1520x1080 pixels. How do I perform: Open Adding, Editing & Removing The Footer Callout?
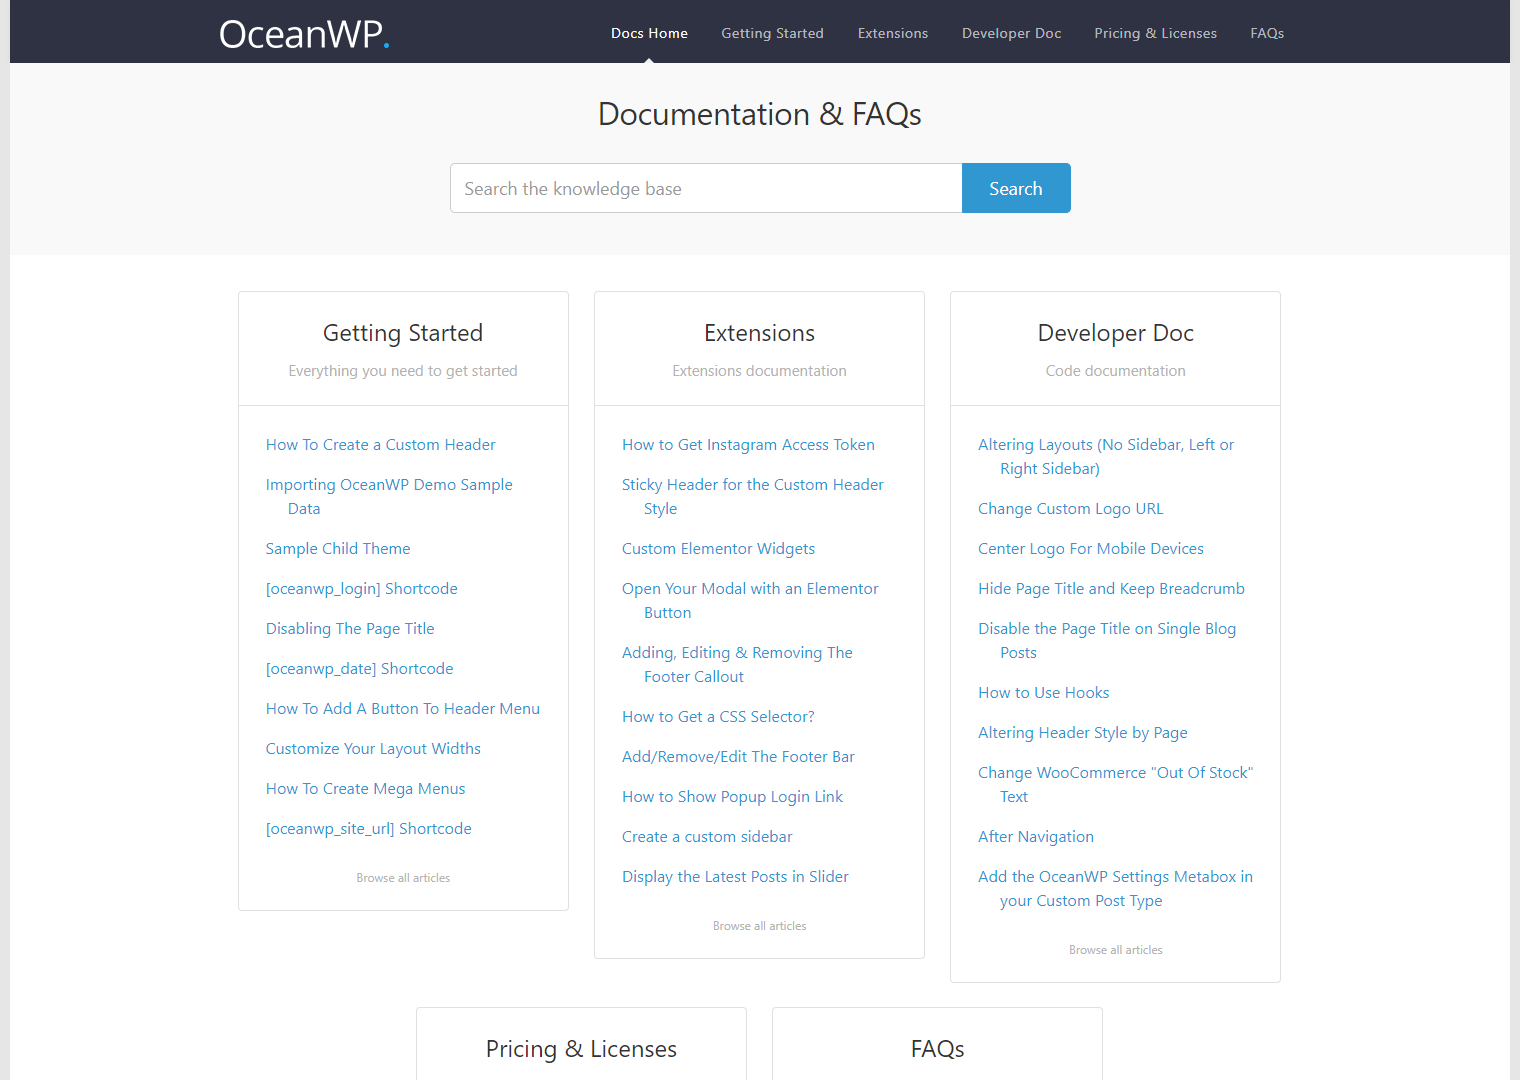(737, 665)
